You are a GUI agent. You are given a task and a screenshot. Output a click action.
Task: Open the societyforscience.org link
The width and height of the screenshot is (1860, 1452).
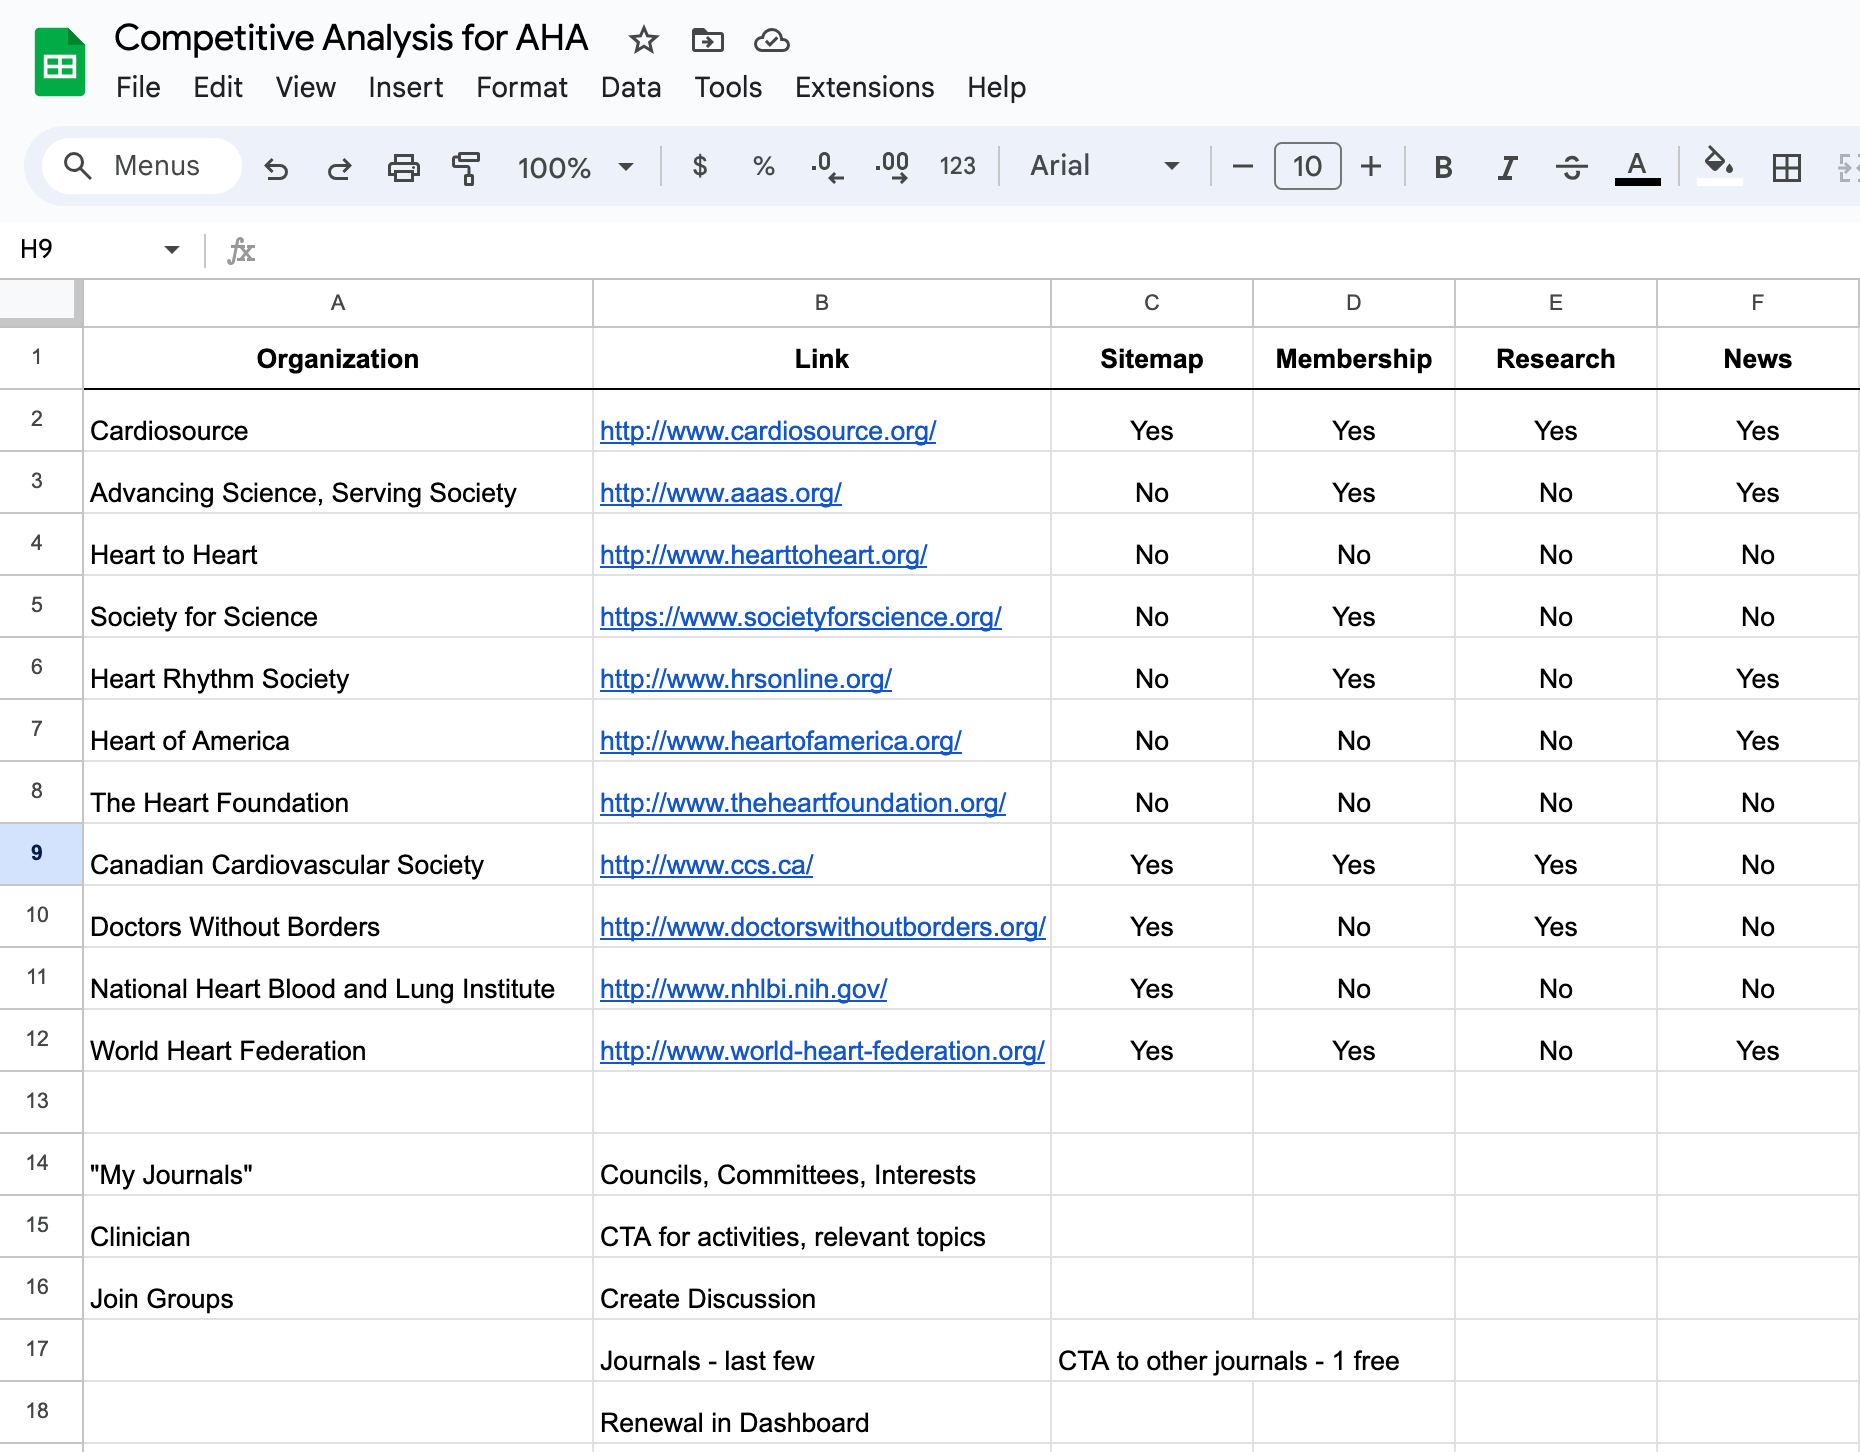click(800, 617)
